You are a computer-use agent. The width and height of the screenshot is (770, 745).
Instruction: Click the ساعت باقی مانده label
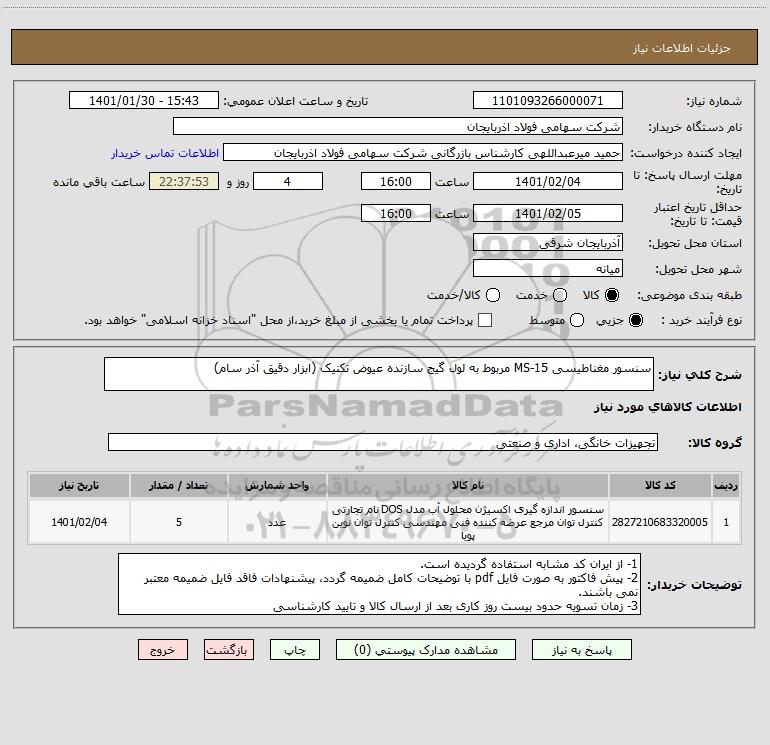99,182
